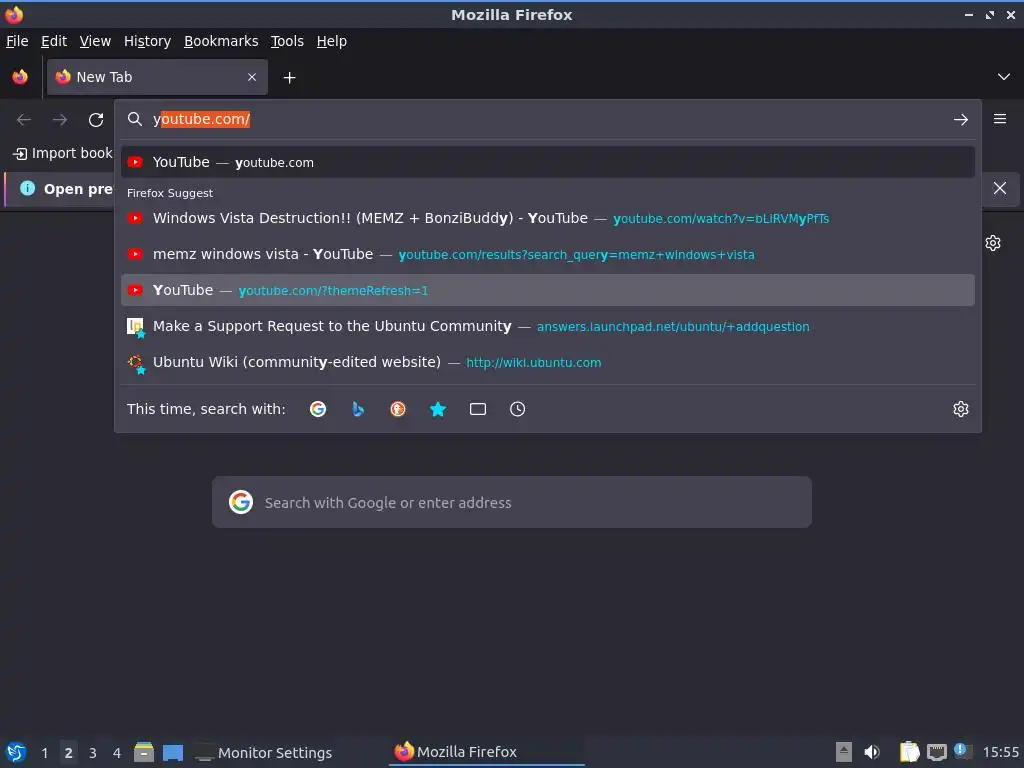Search this time with Bing icon

coord(358,409)
